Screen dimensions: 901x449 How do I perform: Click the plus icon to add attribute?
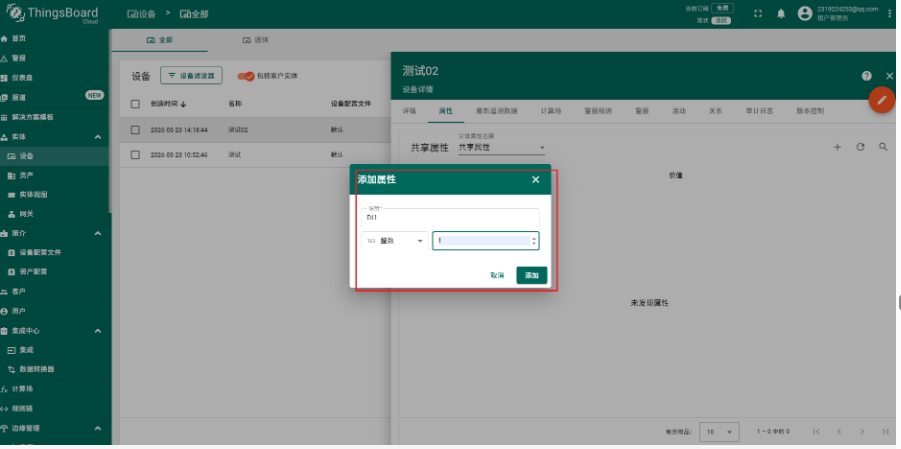click(837, 147)
